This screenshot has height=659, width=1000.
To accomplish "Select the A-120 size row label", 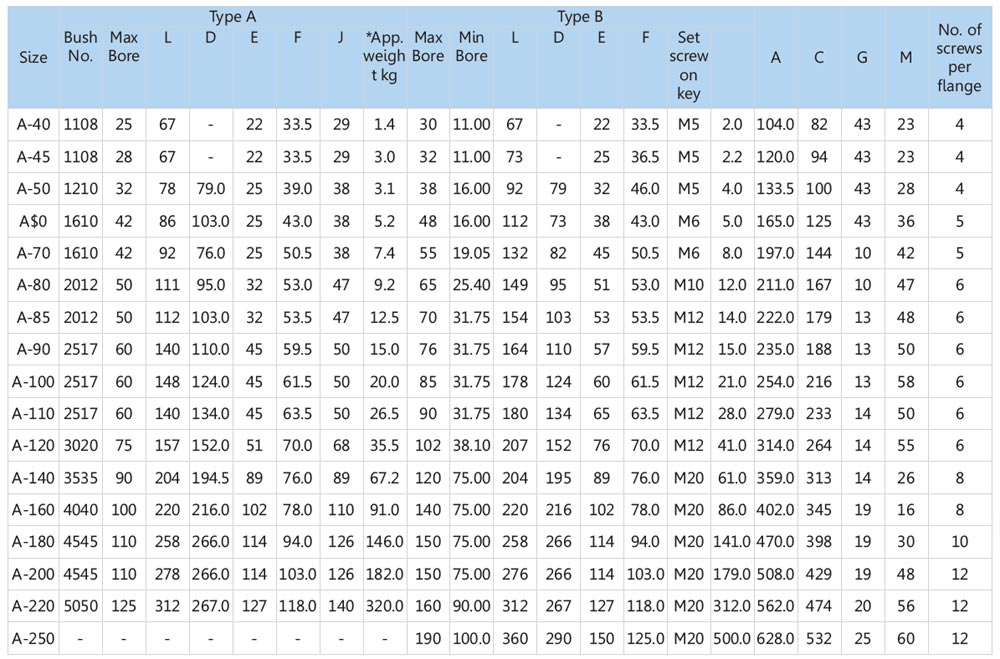I will click(x=33, y=446).
